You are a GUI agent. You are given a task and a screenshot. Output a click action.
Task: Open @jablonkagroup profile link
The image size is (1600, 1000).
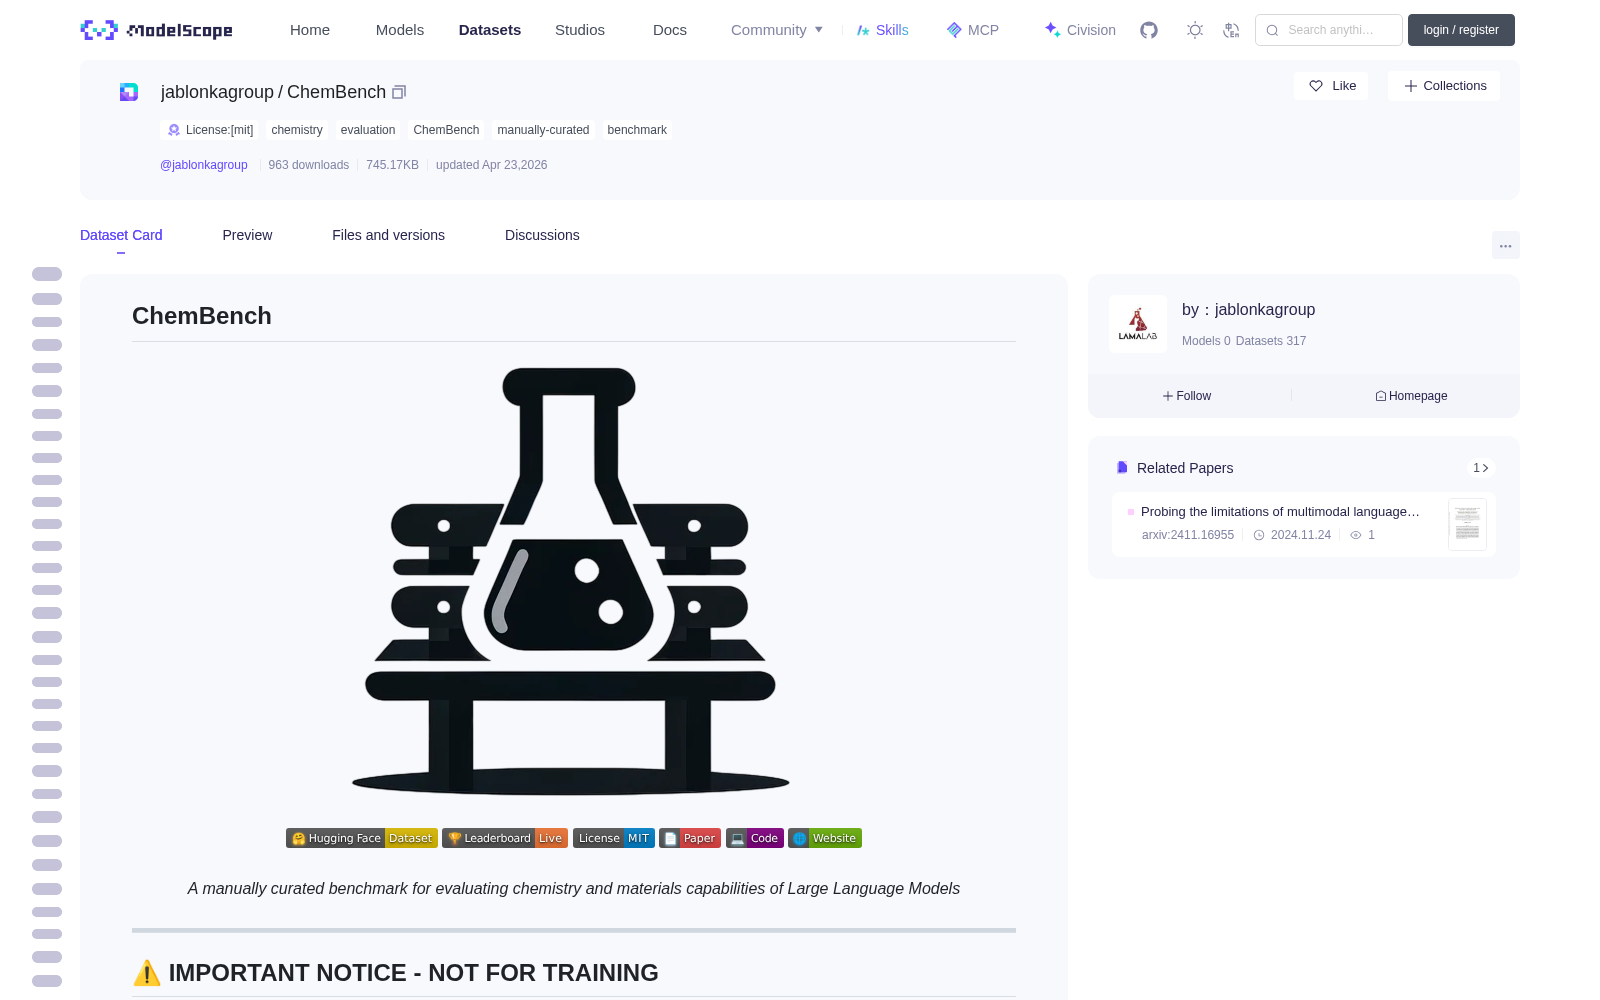tap(204, 165)
